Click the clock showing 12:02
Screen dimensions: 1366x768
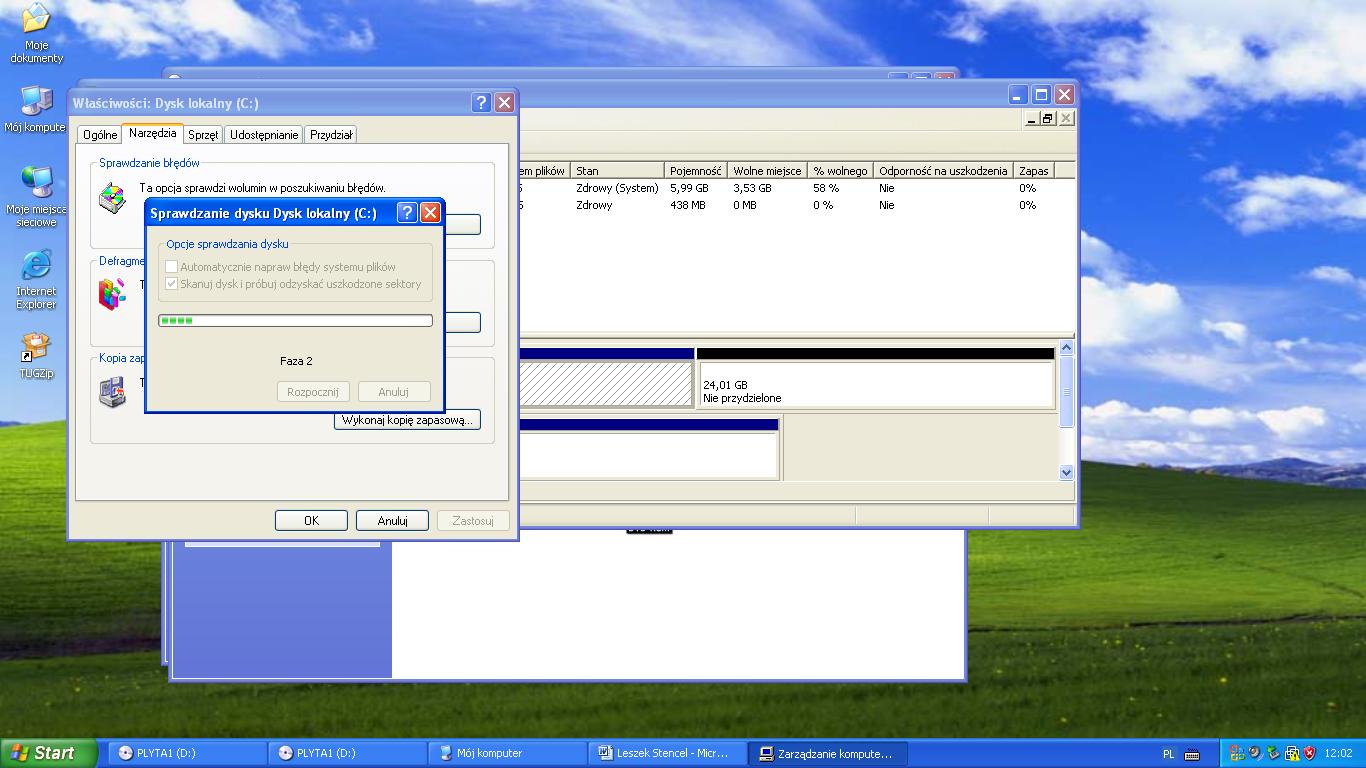click(1338, 754)
